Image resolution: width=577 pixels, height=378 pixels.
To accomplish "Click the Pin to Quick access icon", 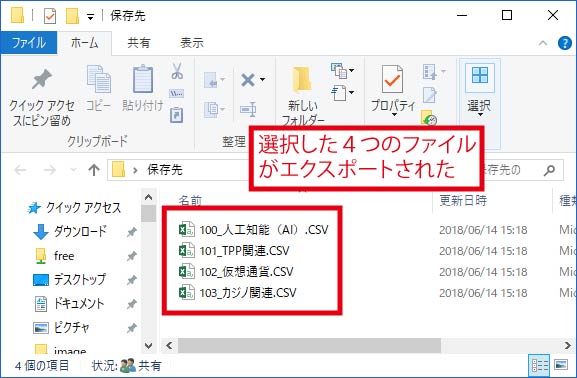I will click(x=41, y=79).
